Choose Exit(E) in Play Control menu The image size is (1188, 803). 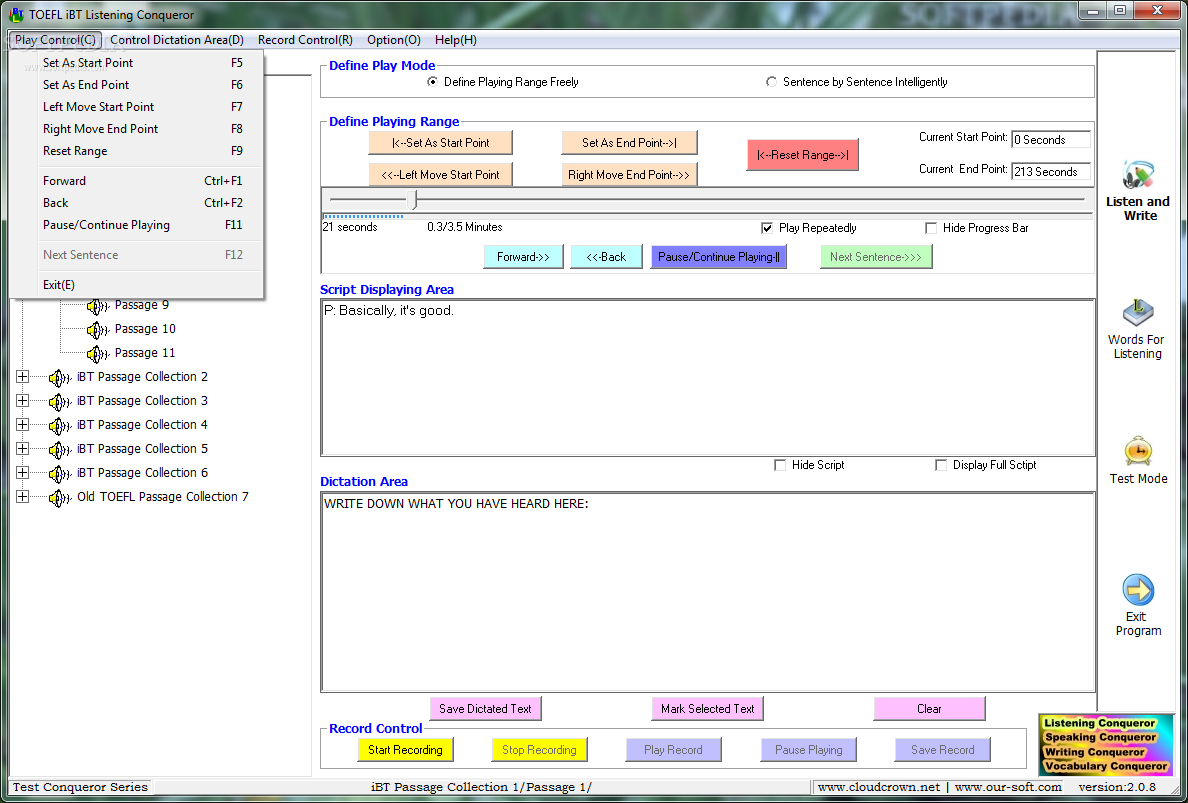[136, 285]
